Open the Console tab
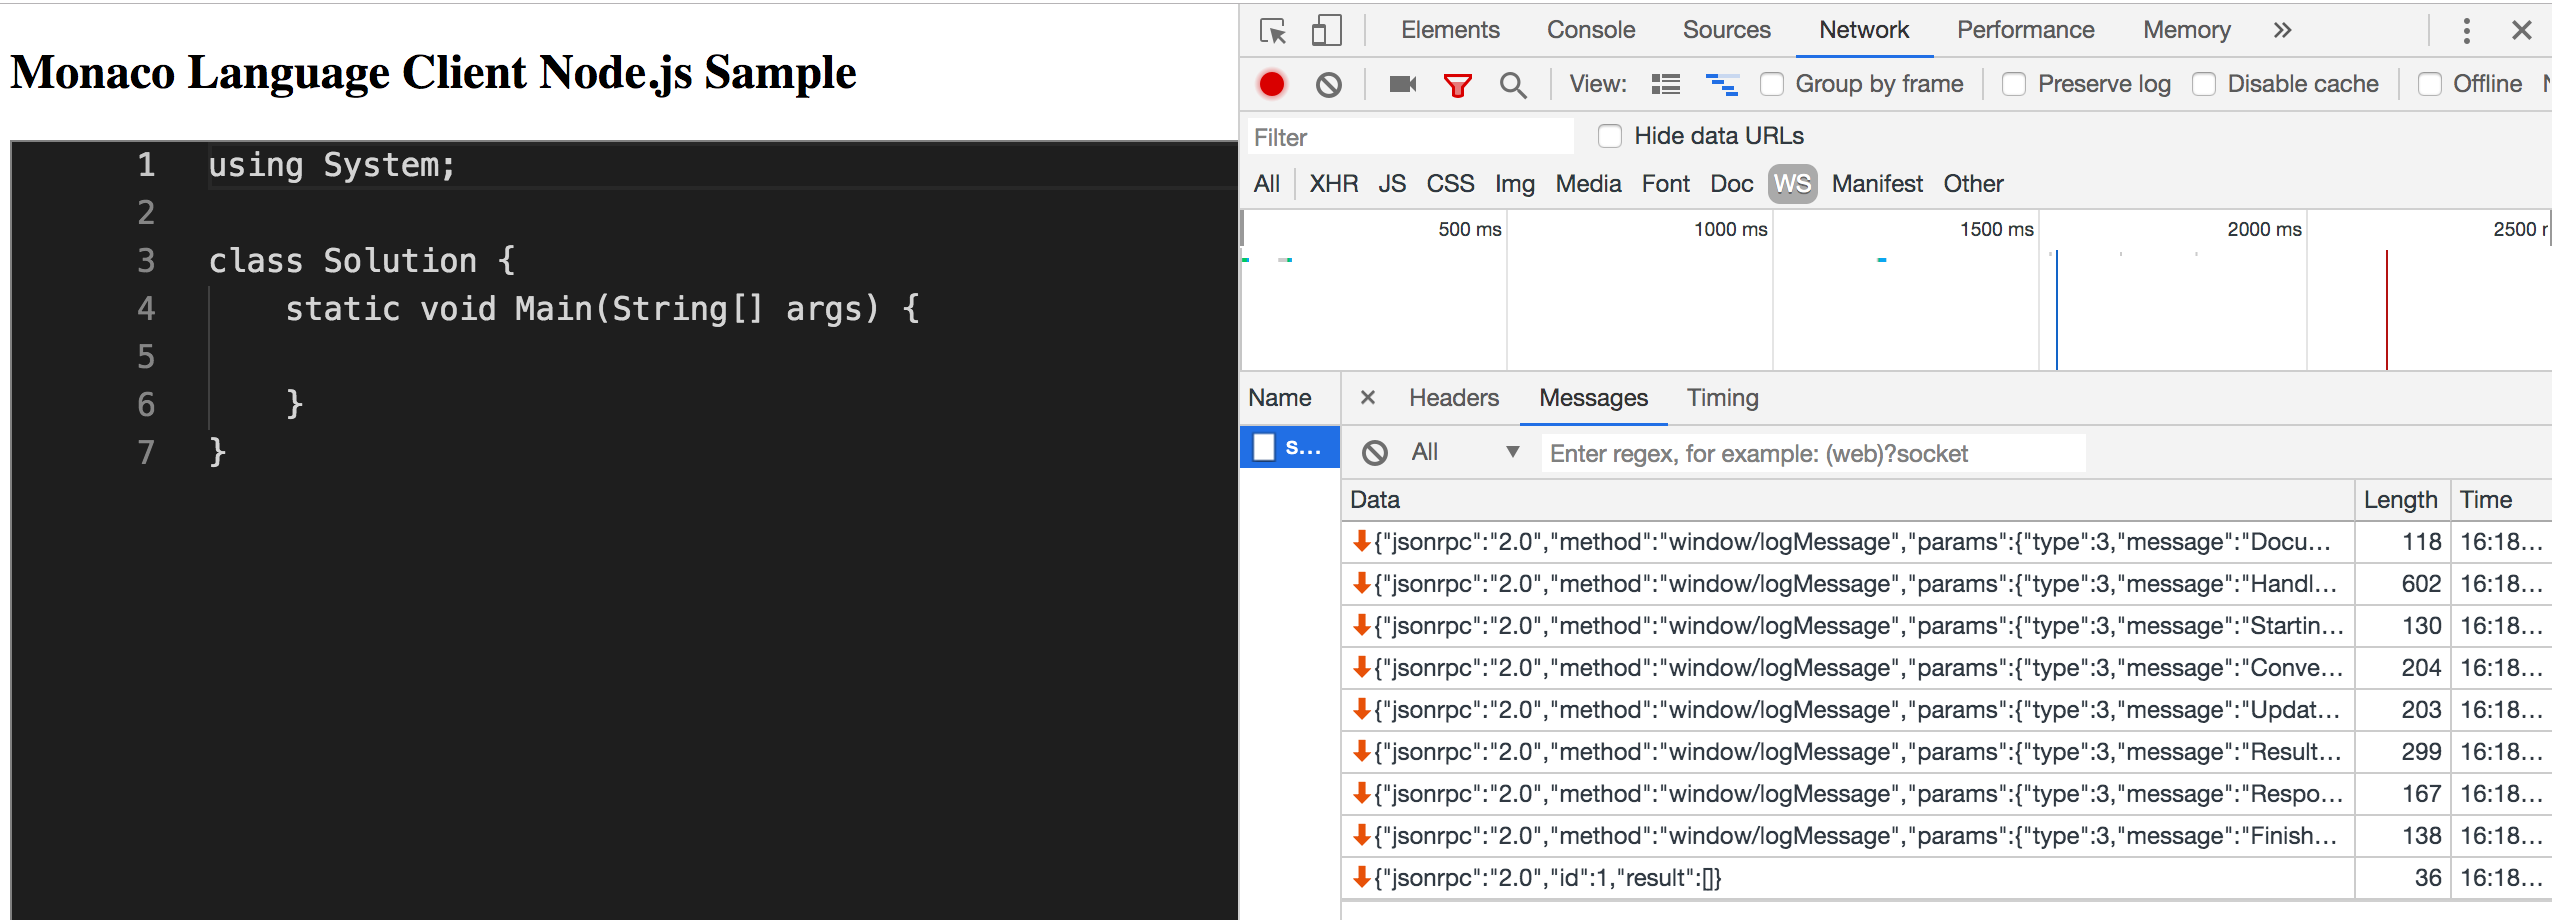 1591,30
